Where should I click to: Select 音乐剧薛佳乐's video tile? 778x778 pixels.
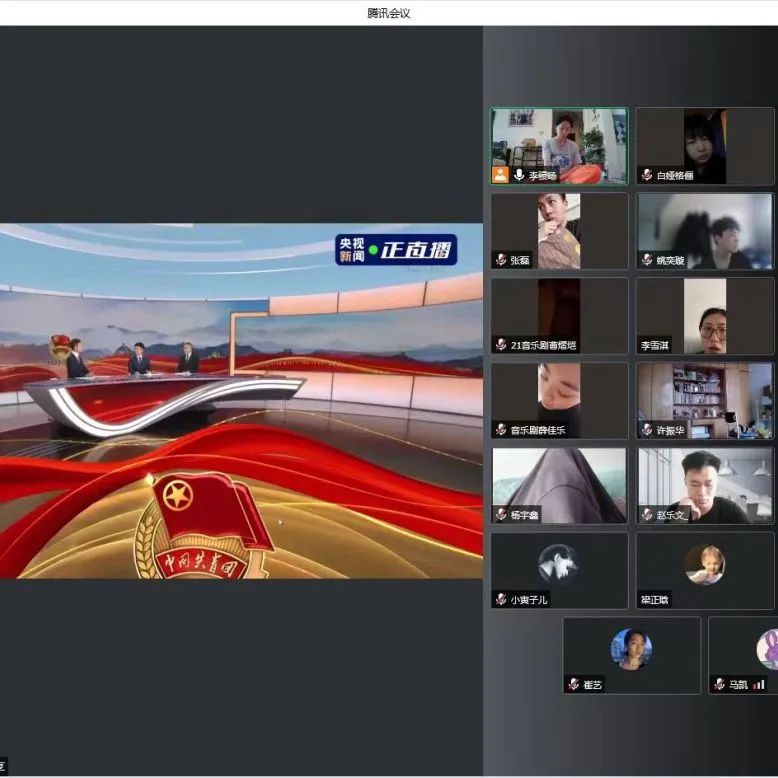(x=559, y=401)
